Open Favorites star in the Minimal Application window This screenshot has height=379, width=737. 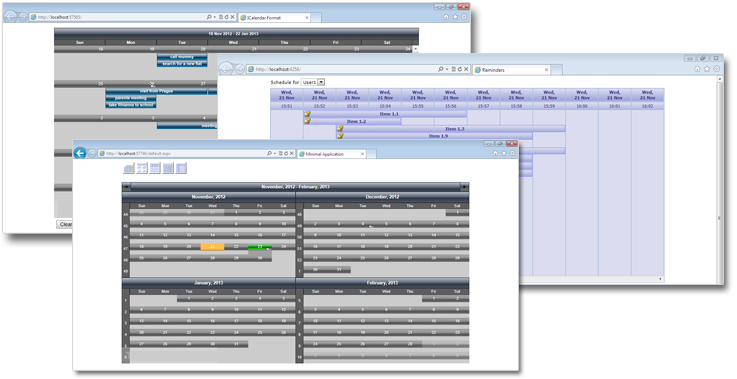504,153
